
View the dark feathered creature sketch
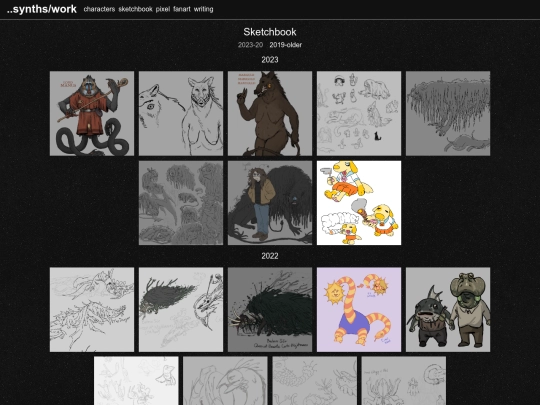pyautogui.click(x=181, y=310)
